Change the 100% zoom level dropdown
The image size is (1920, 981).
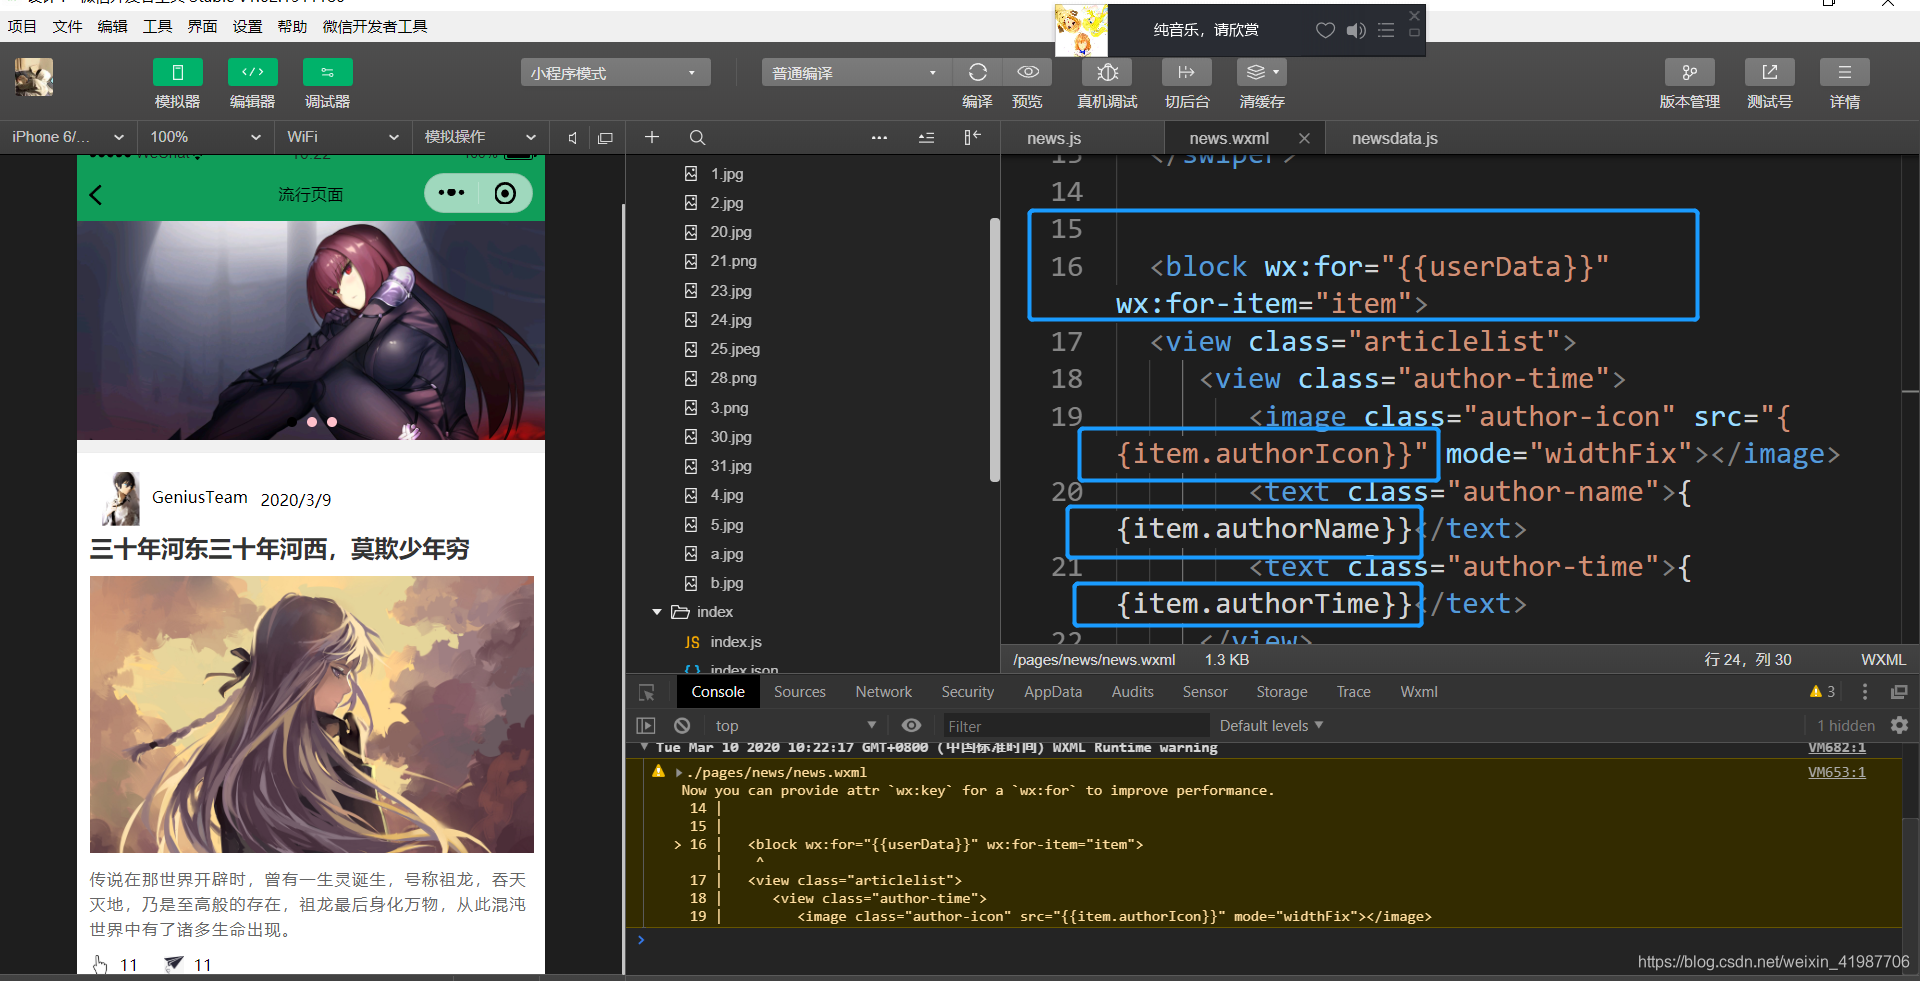(x=205, y=137)
